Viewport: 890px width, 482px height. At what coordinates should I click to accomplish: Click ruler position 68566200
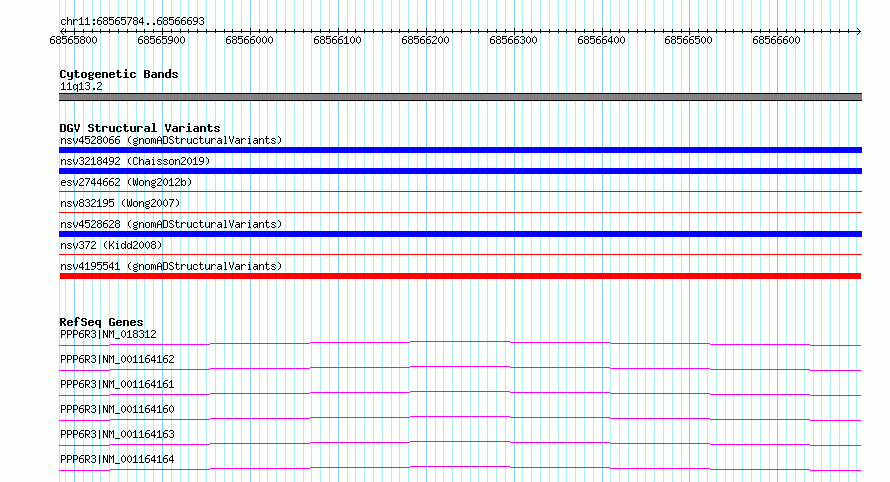coord(425,40)
